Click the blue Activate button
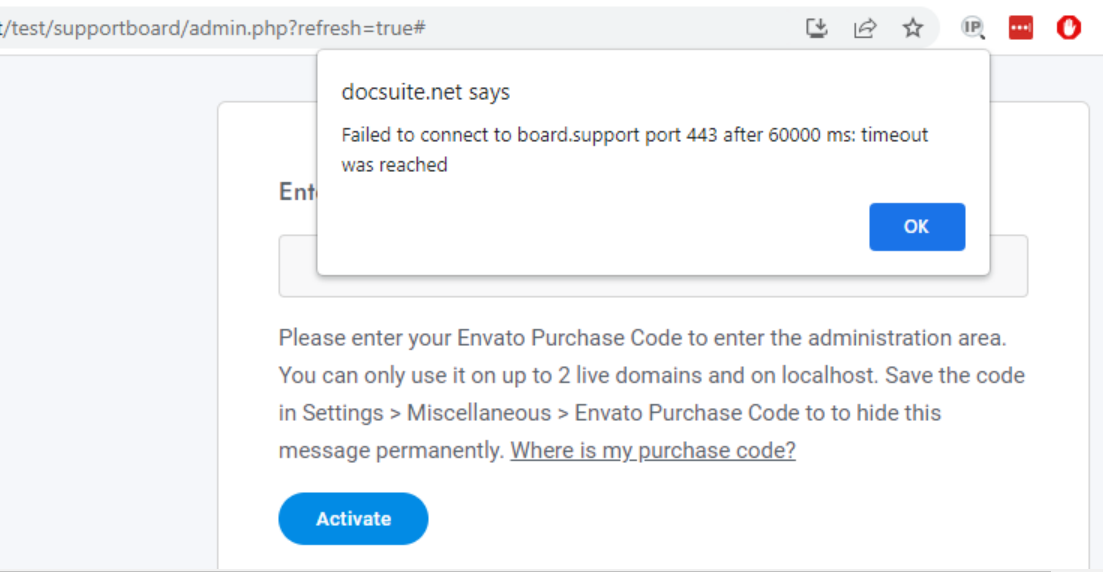 [353, 519]
